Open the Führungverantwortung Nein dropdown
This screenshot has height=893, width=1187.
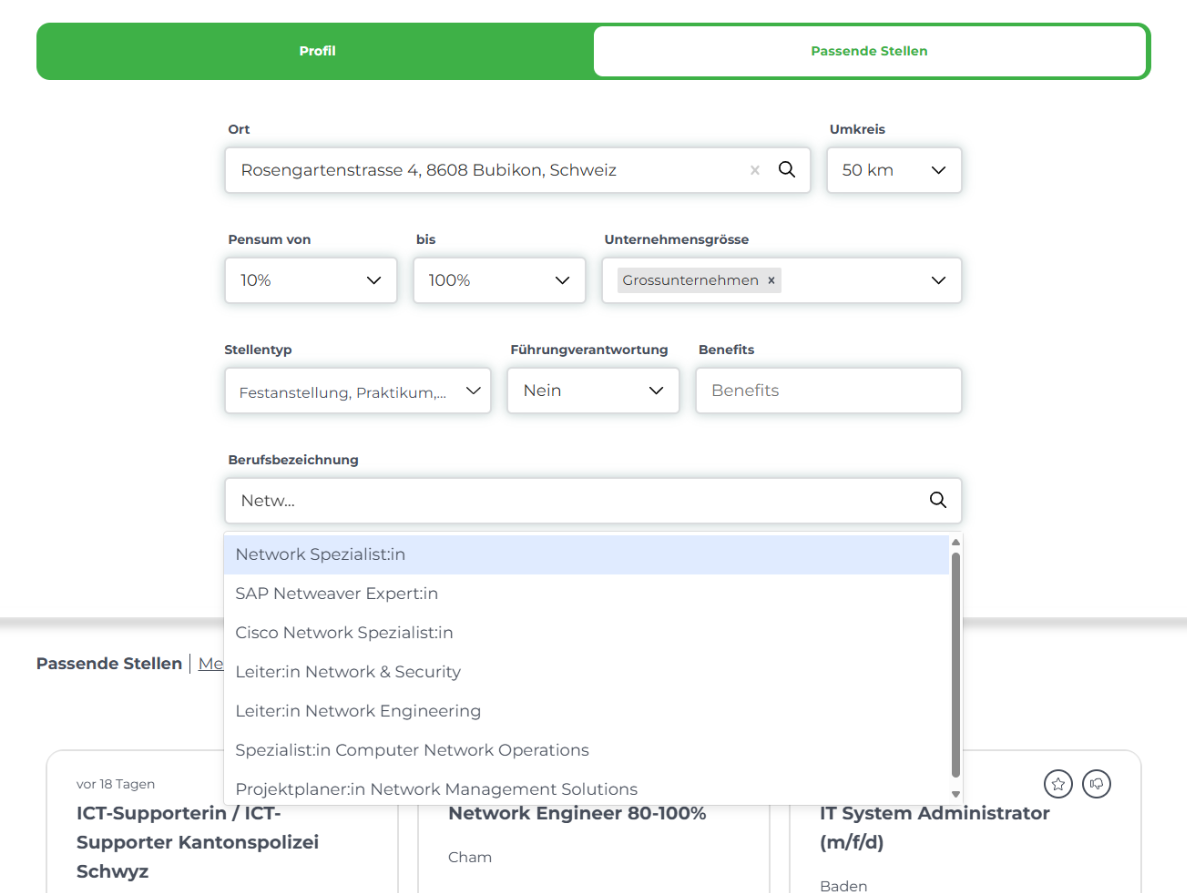592,391
